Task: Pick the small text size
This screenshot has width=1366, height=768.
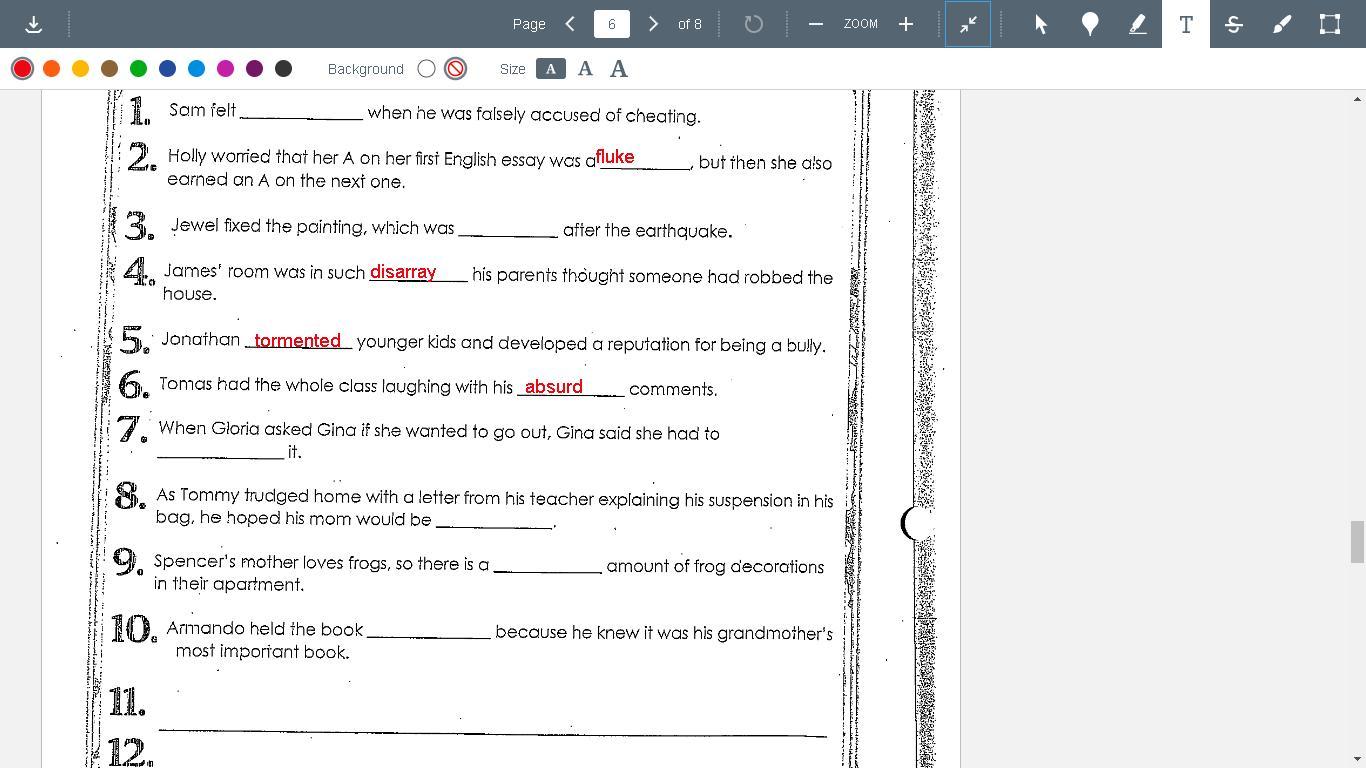Action: [x=550, y=69]
